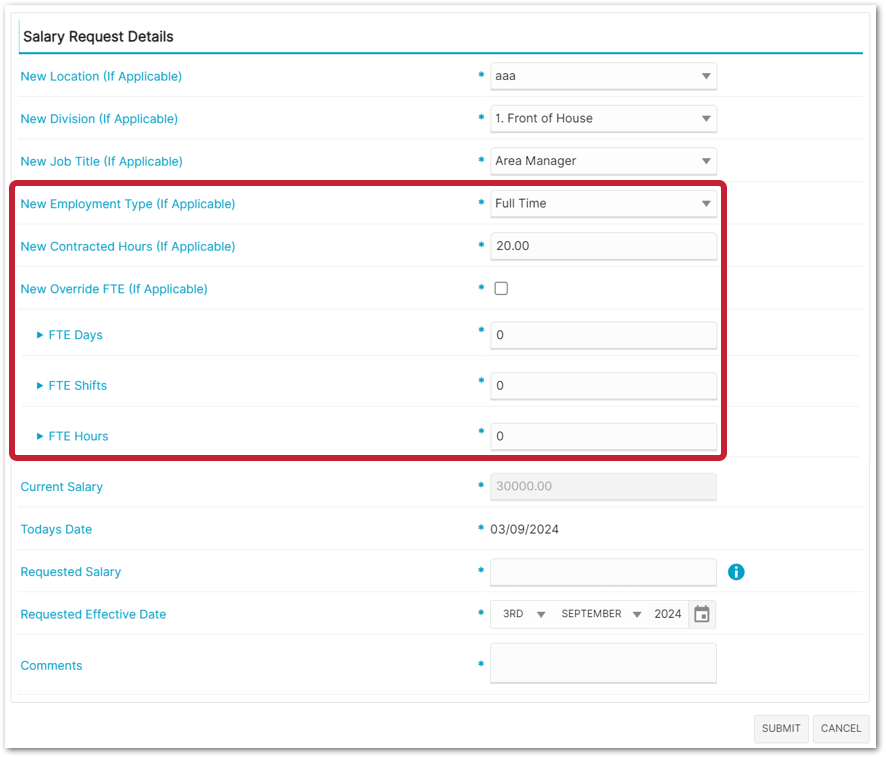This screenshot has width=886, height=757.
Task: Click the FTE Days value field
Action: pos(603,335)
